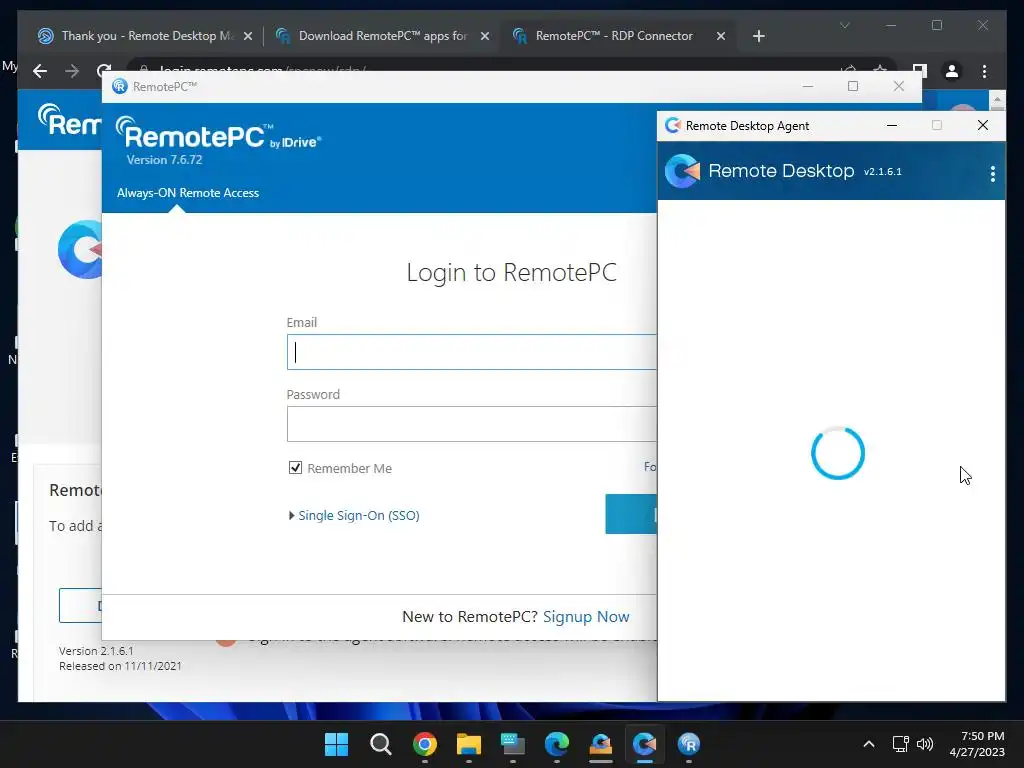Toggle the Remember Me checkbox

point(295,468)
